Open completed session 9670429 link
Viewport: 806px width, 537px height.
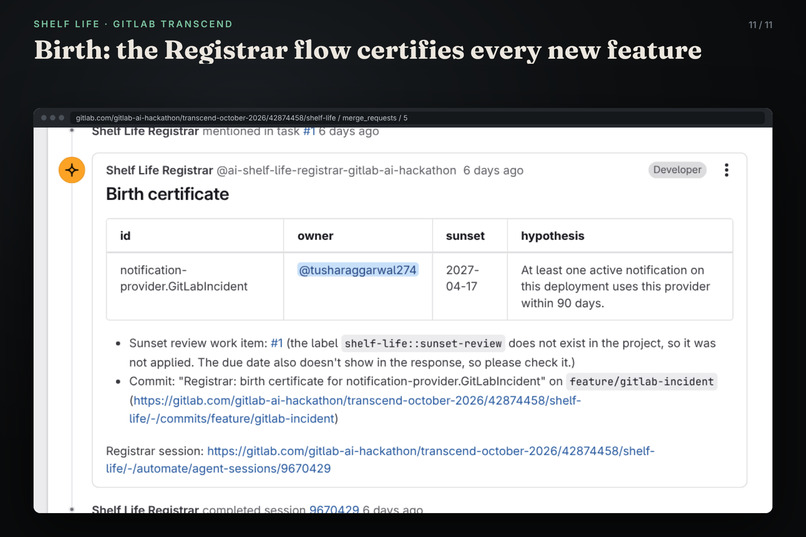334,509
